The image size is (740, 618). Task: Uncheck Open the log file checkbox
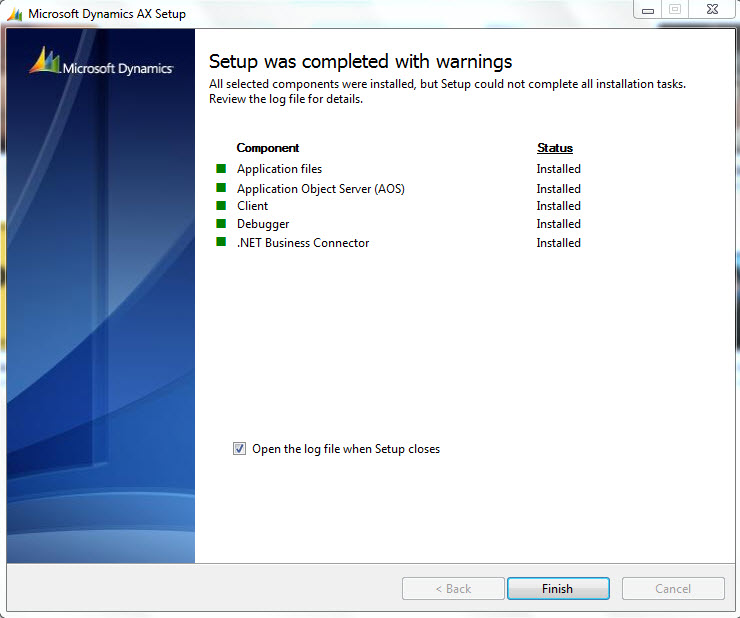coord(239,449)
